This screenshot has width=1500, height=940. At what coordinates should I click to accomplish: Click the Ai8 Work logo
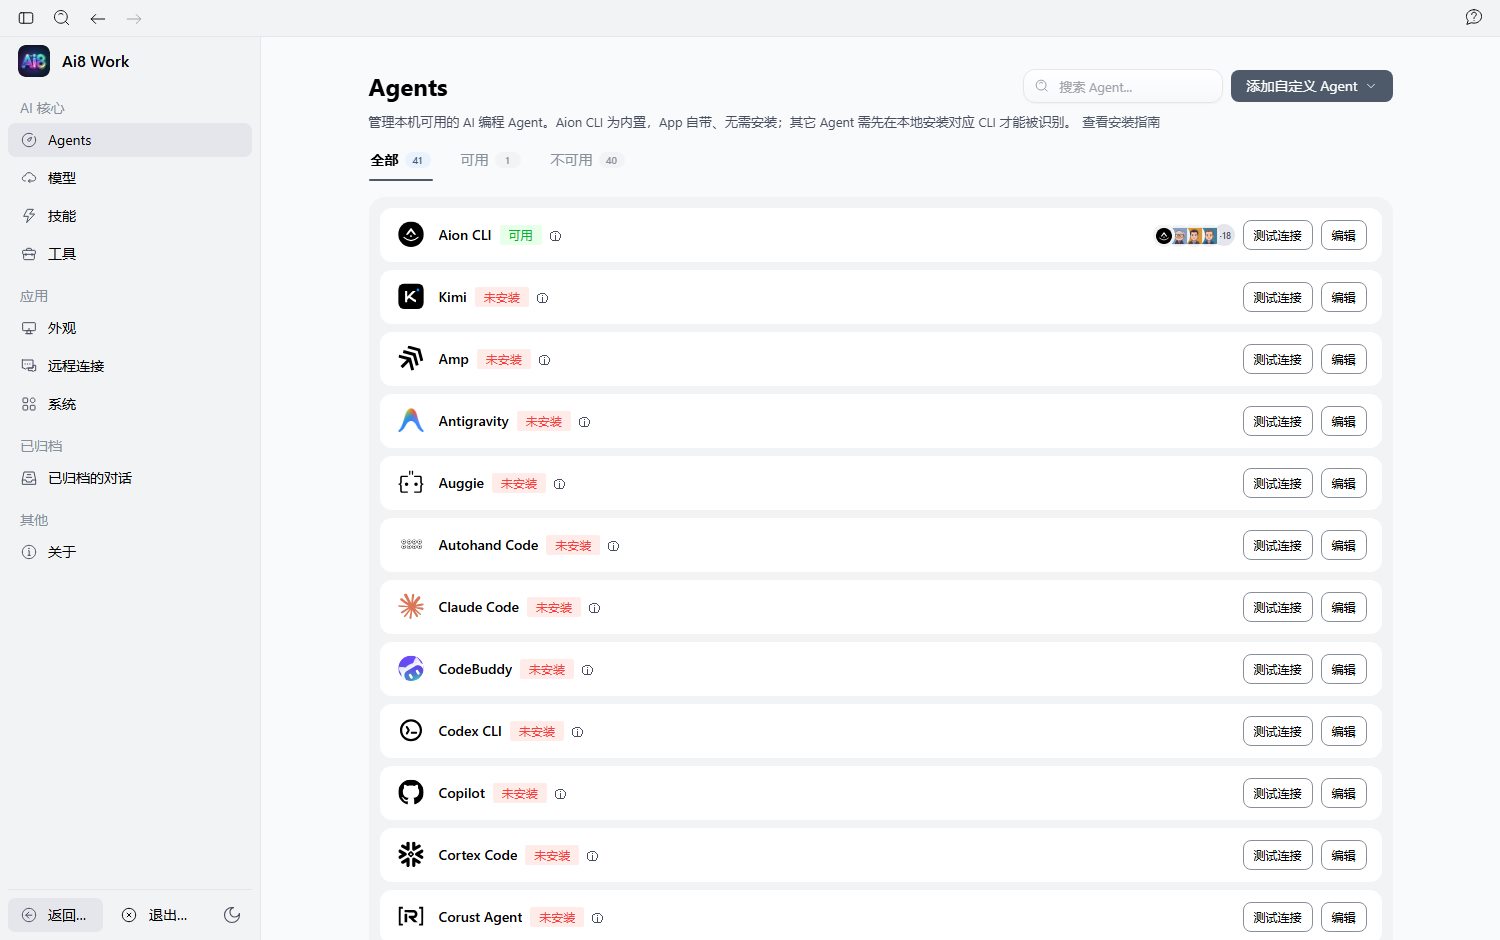coord(34,61)
